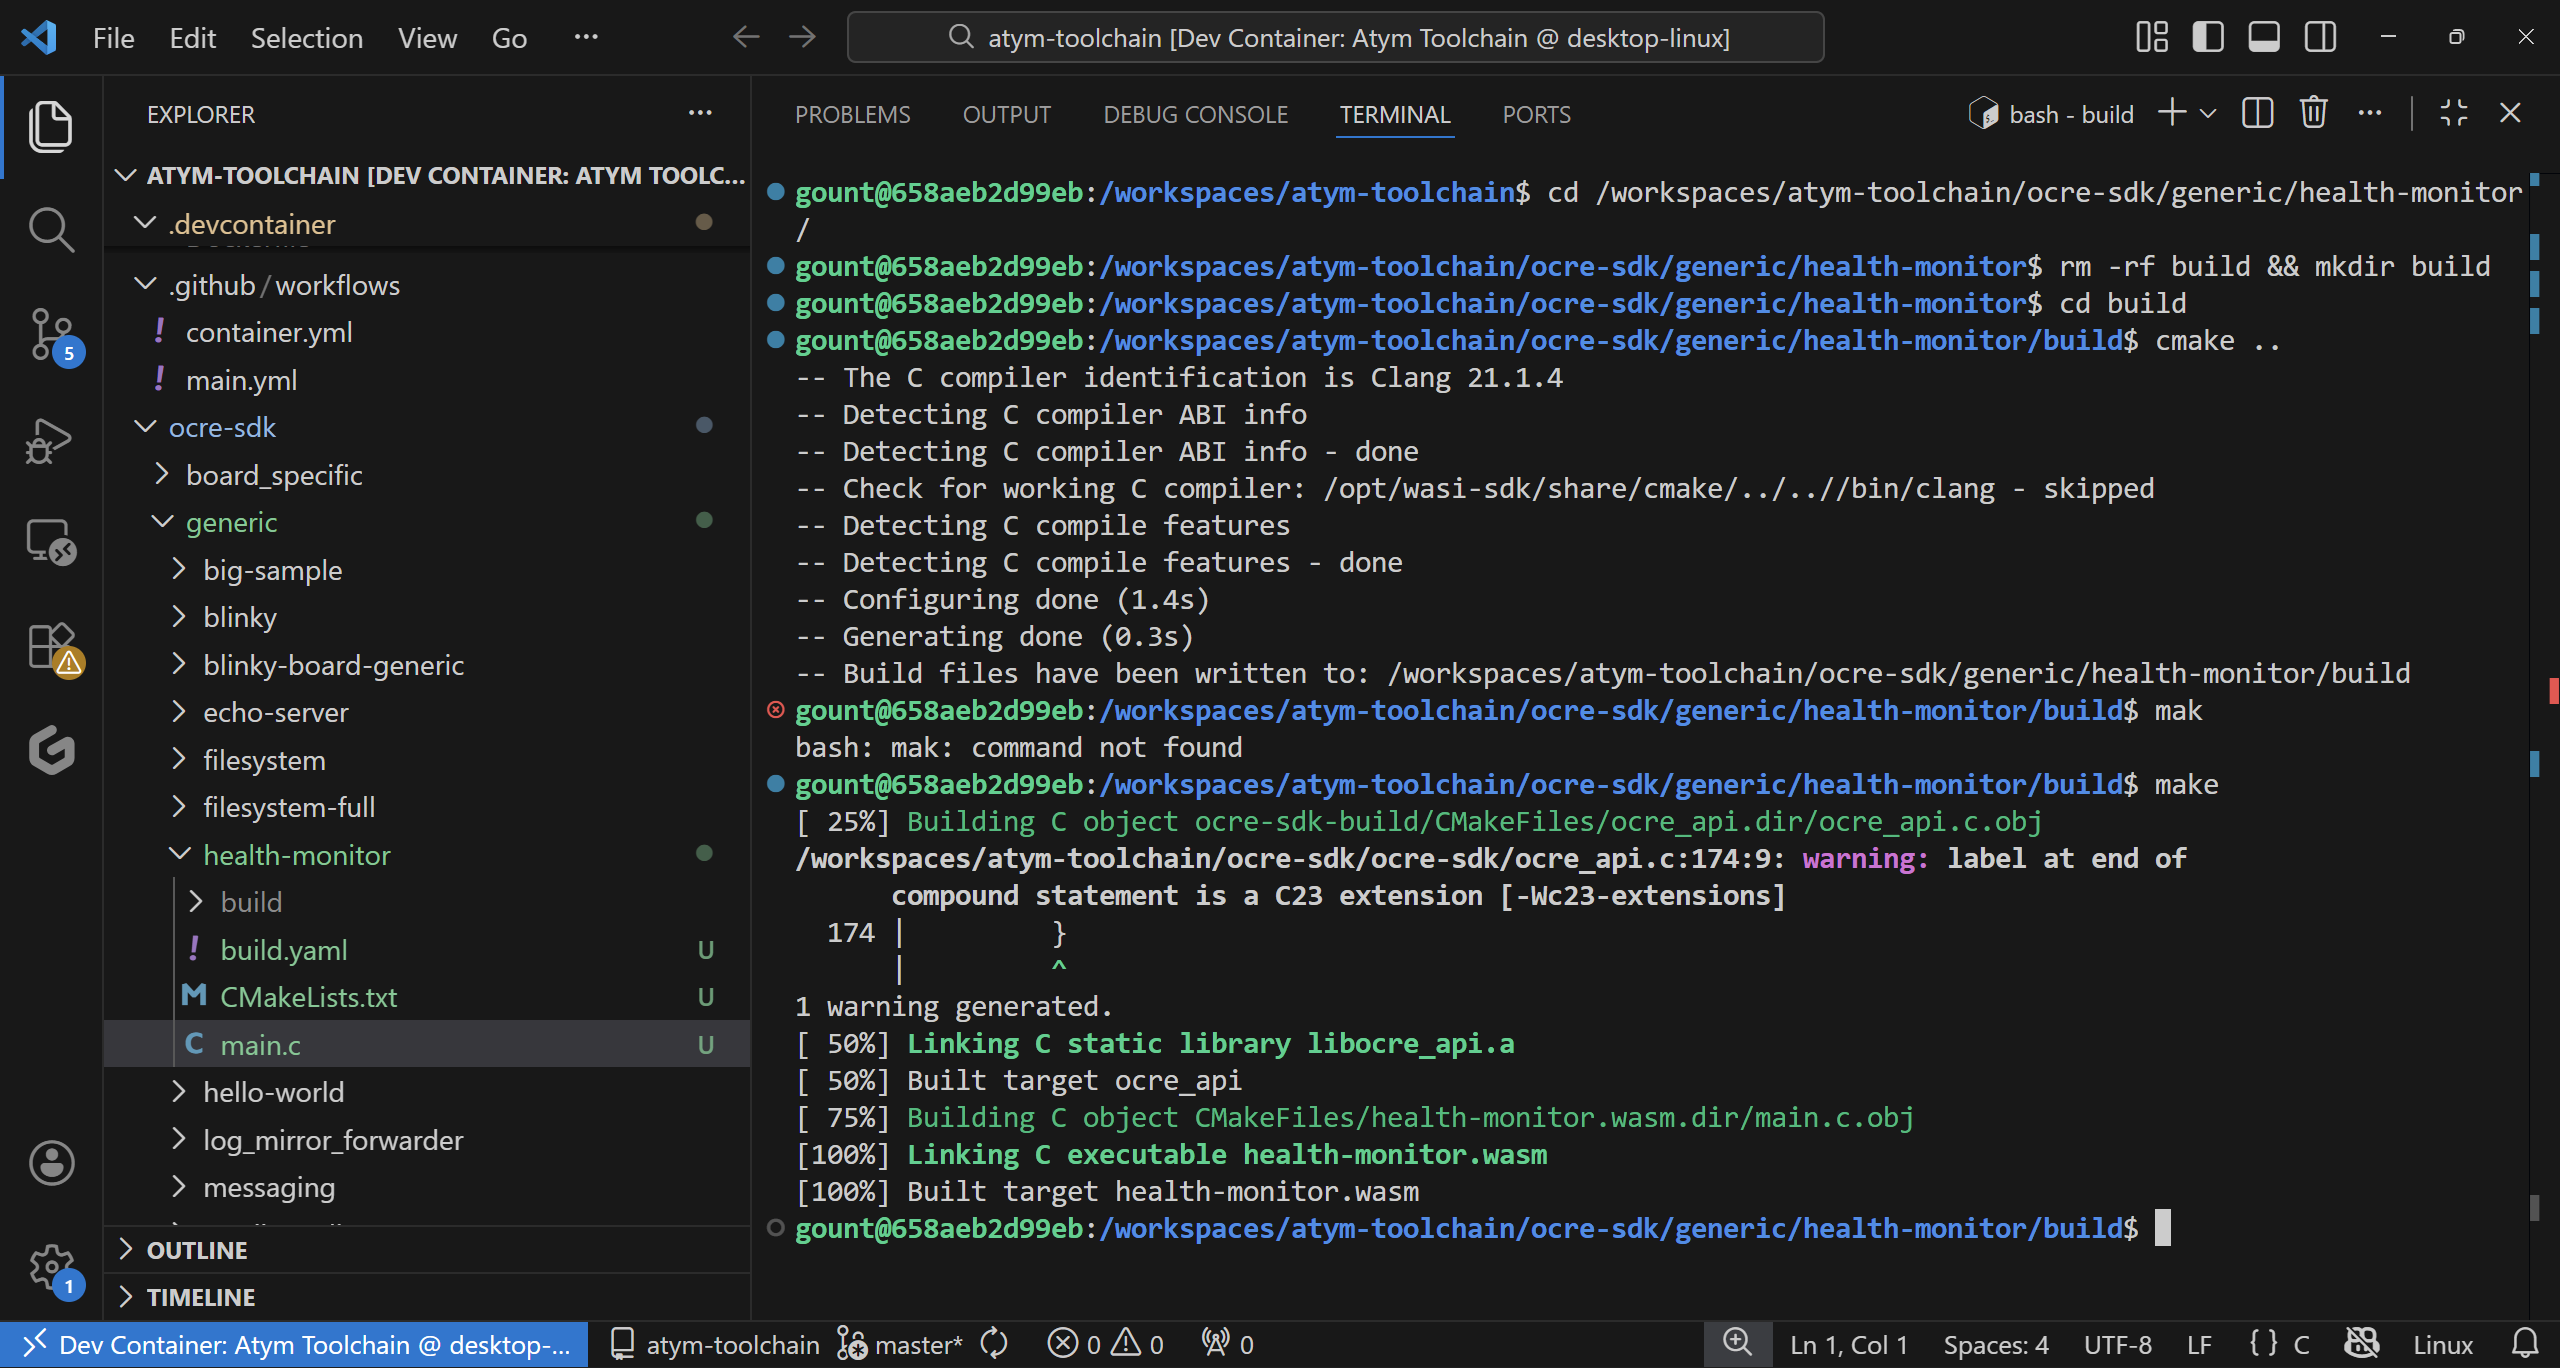
Task: Open the Selection menu
Action: (x=306, y=37)
